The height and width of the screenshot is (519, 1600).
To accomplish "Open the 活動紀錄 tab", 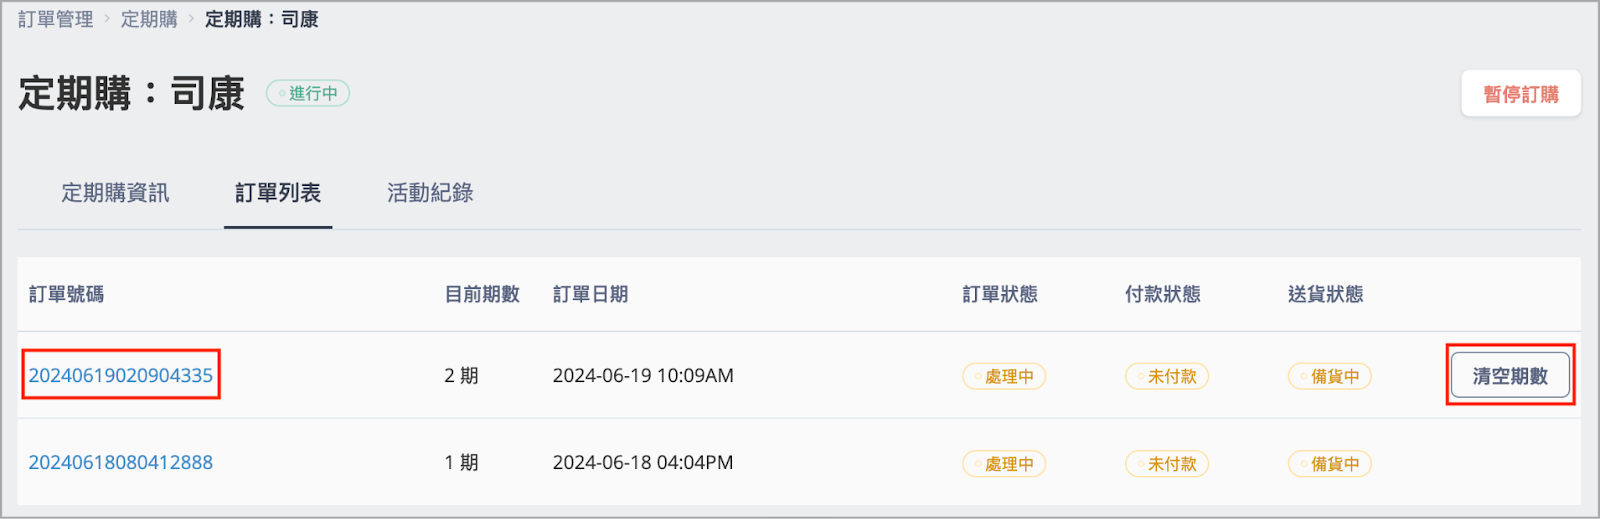I will point(430,193).
